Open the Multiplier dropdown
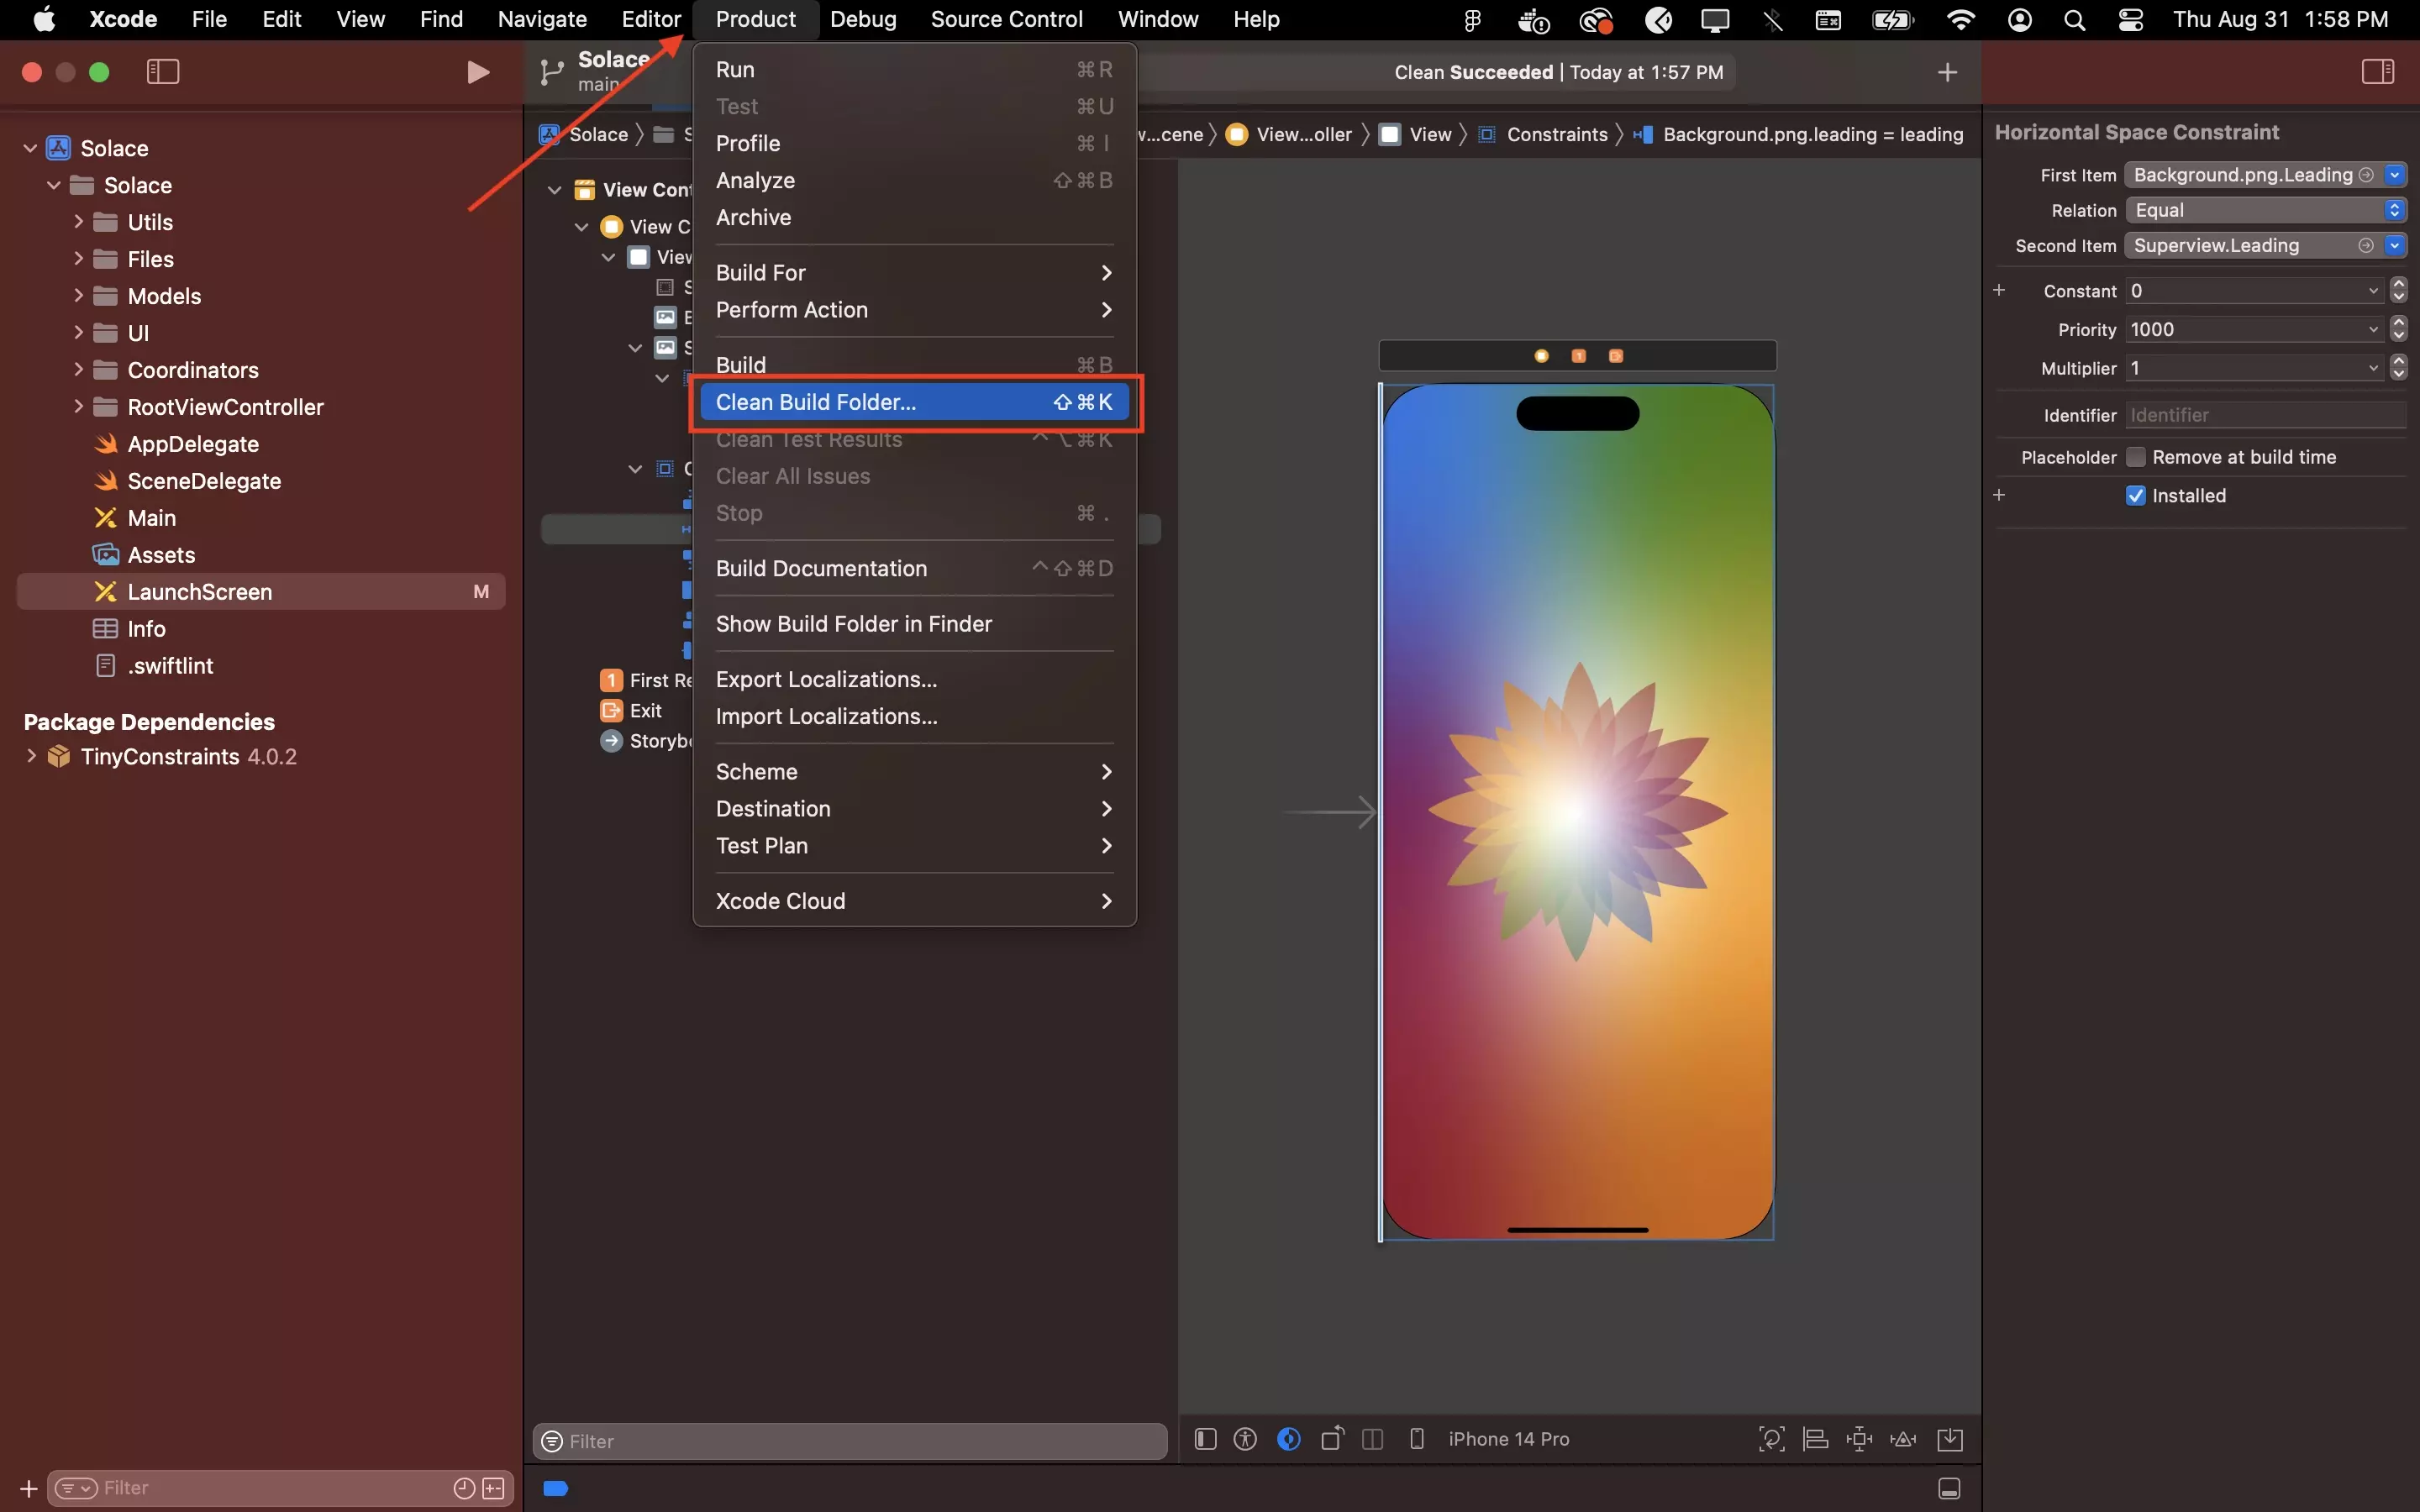This screenshot has width=2420, height=1512. 2373,369
